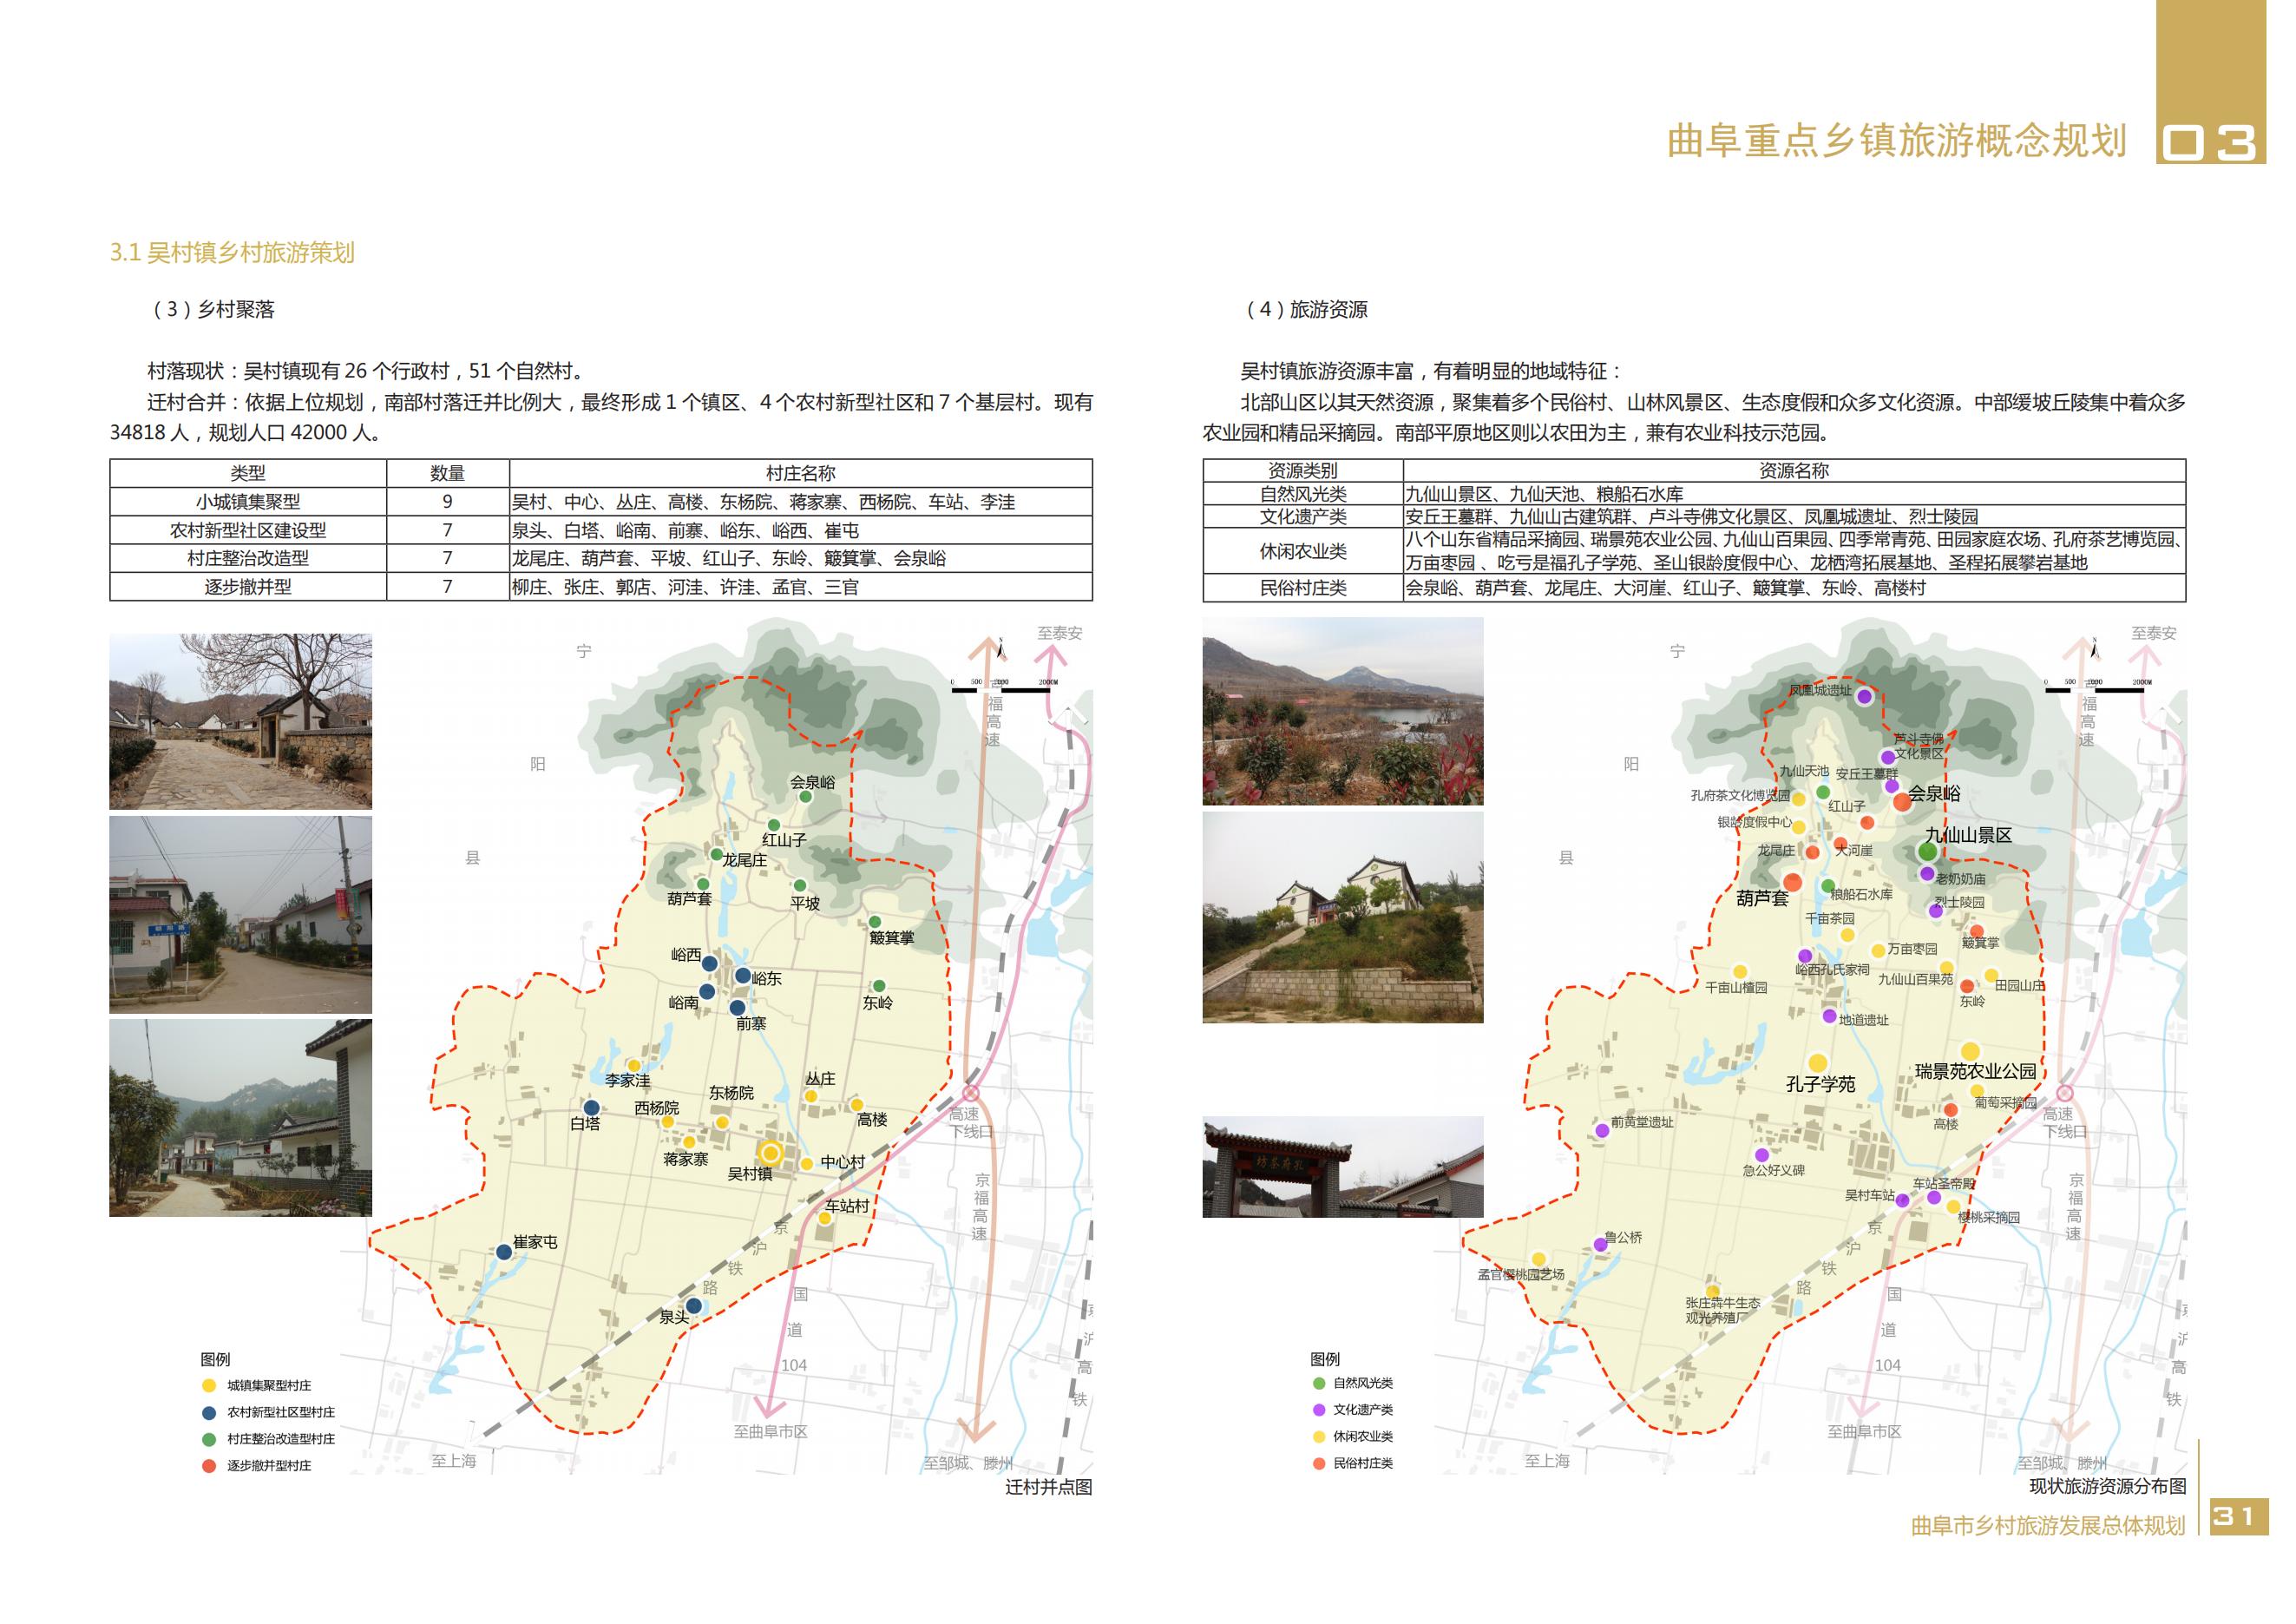This screenshot has height=1624, width=2296.
Task: Click the cell 九仙山景区、九仙天池、粮船石水库
Action: click(x=1794, y=494)
